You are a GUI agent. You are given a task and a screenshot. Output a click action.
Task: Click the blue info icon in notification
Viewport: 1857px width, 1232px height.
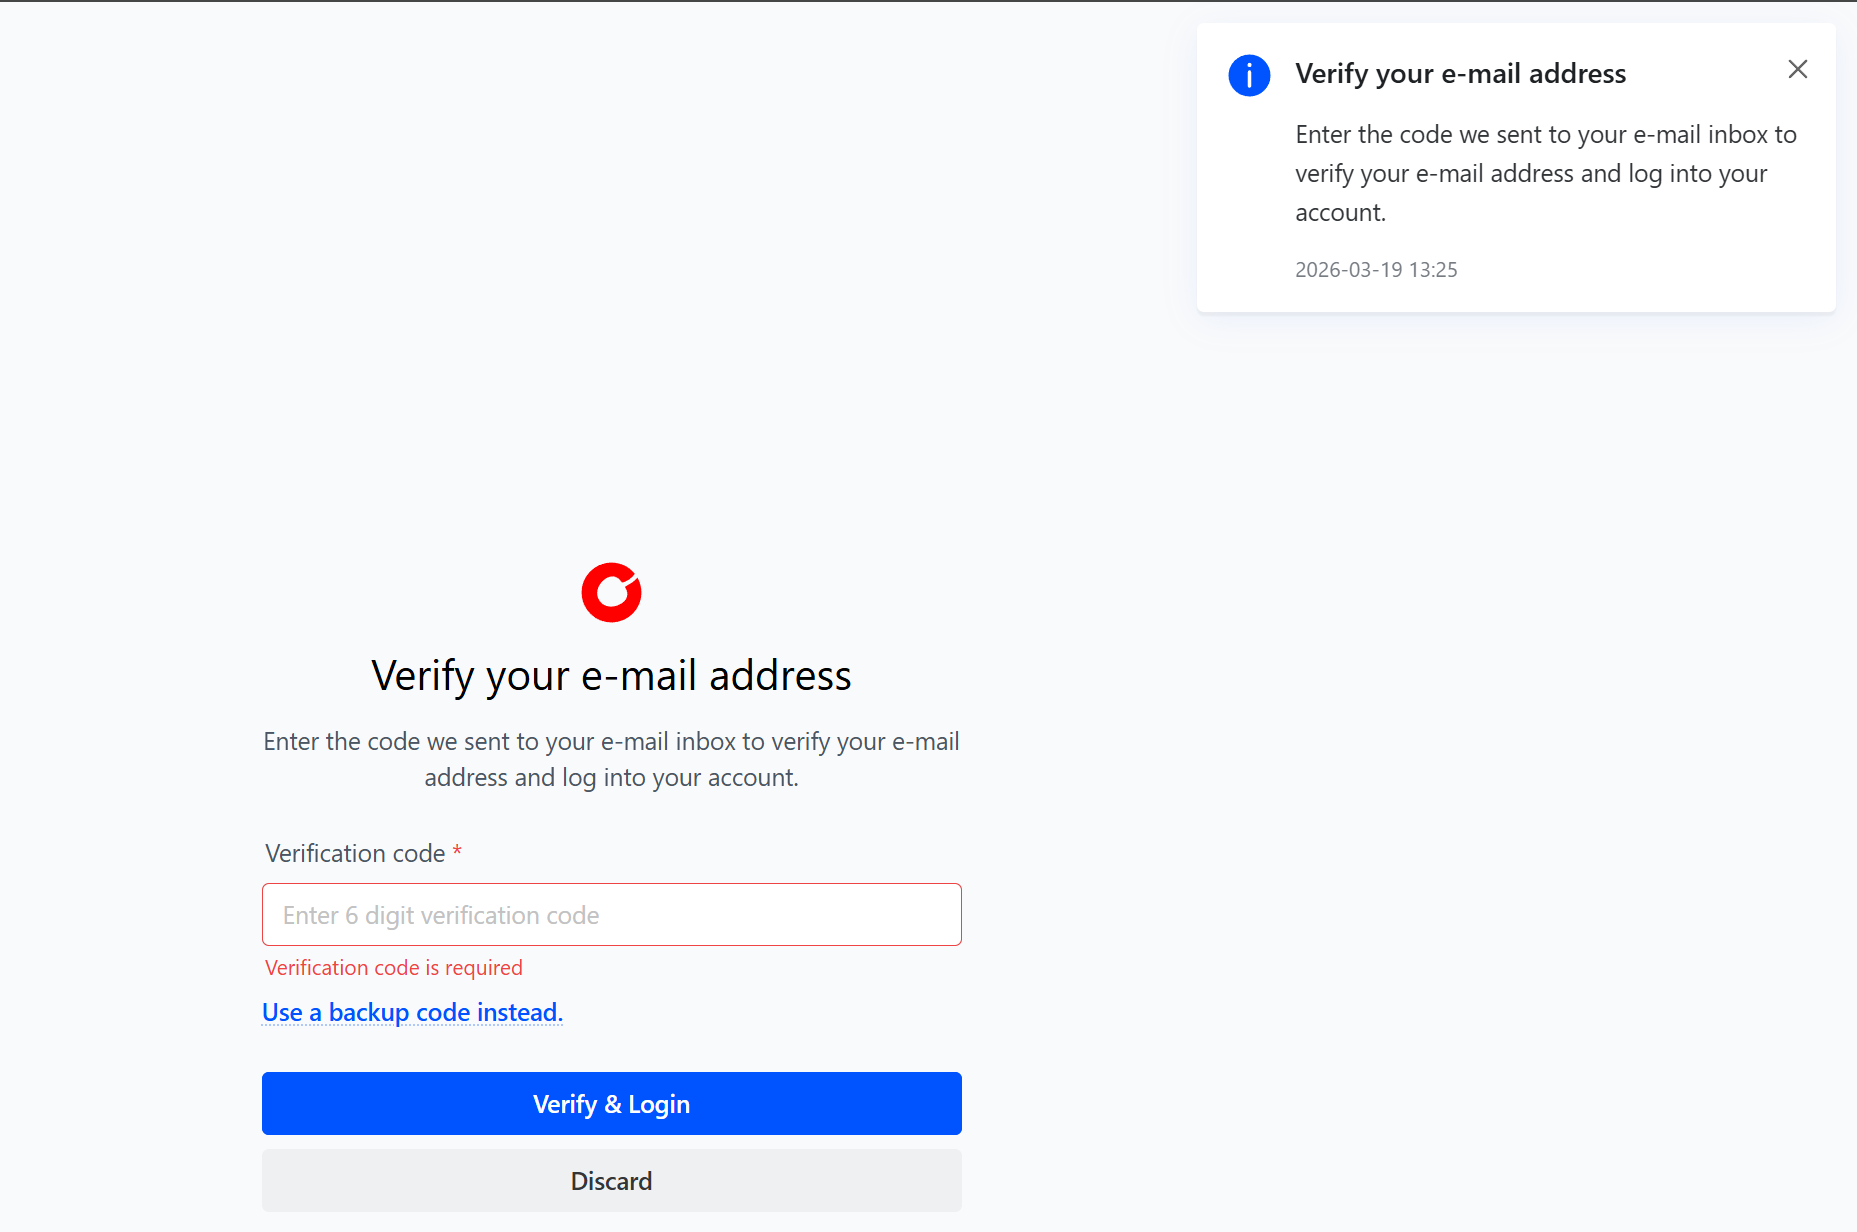(x=1249, y=75)
